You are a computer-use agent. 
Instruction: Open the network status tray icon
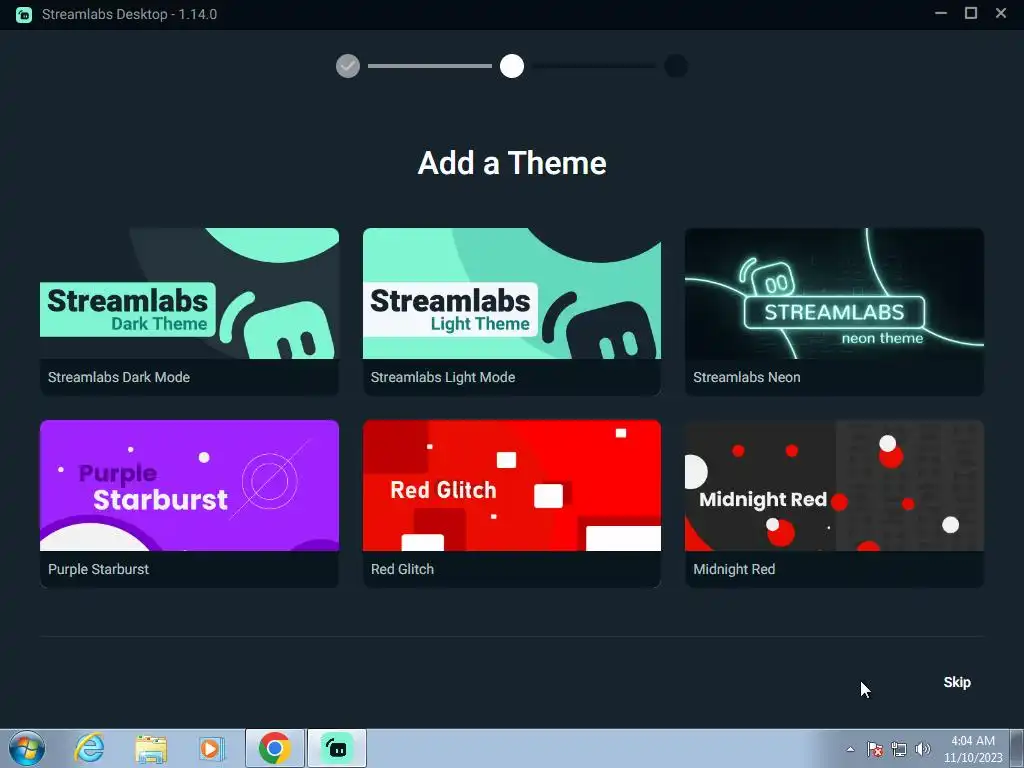[x=899, y=749]
